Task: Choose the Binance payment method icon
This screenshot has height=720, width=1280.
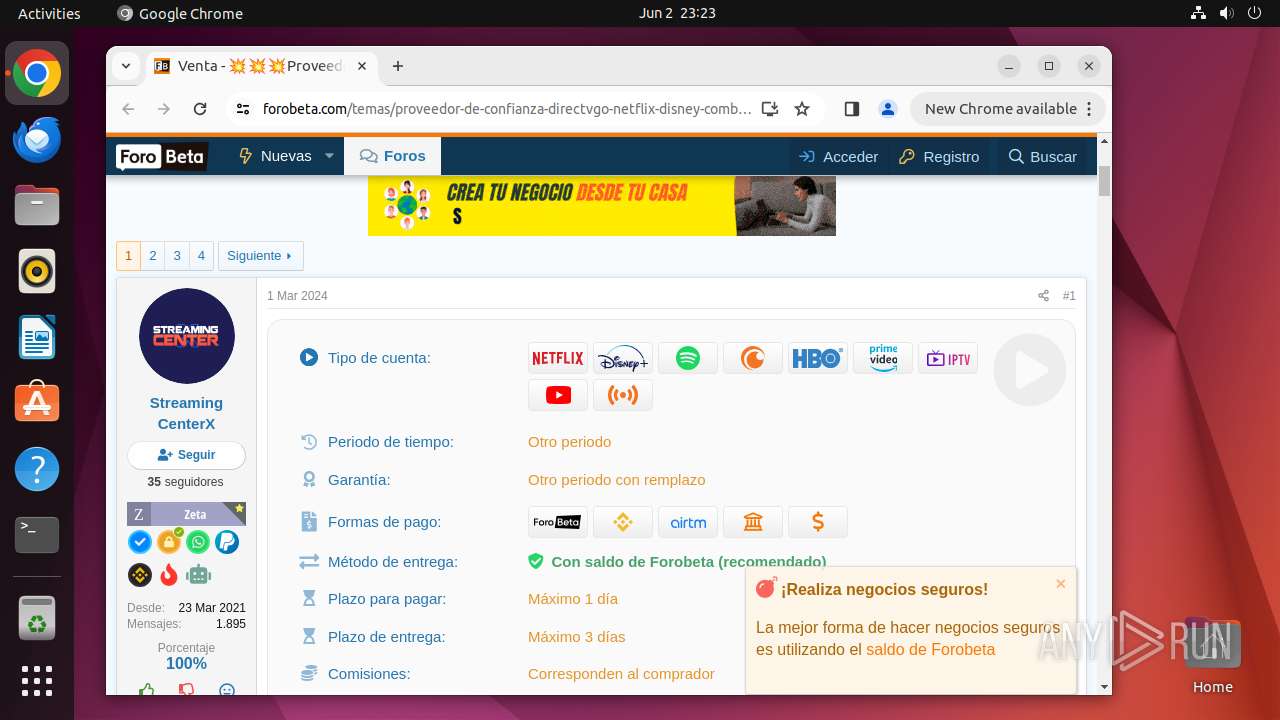Action: pyautogui.click(x=623, y=522)
